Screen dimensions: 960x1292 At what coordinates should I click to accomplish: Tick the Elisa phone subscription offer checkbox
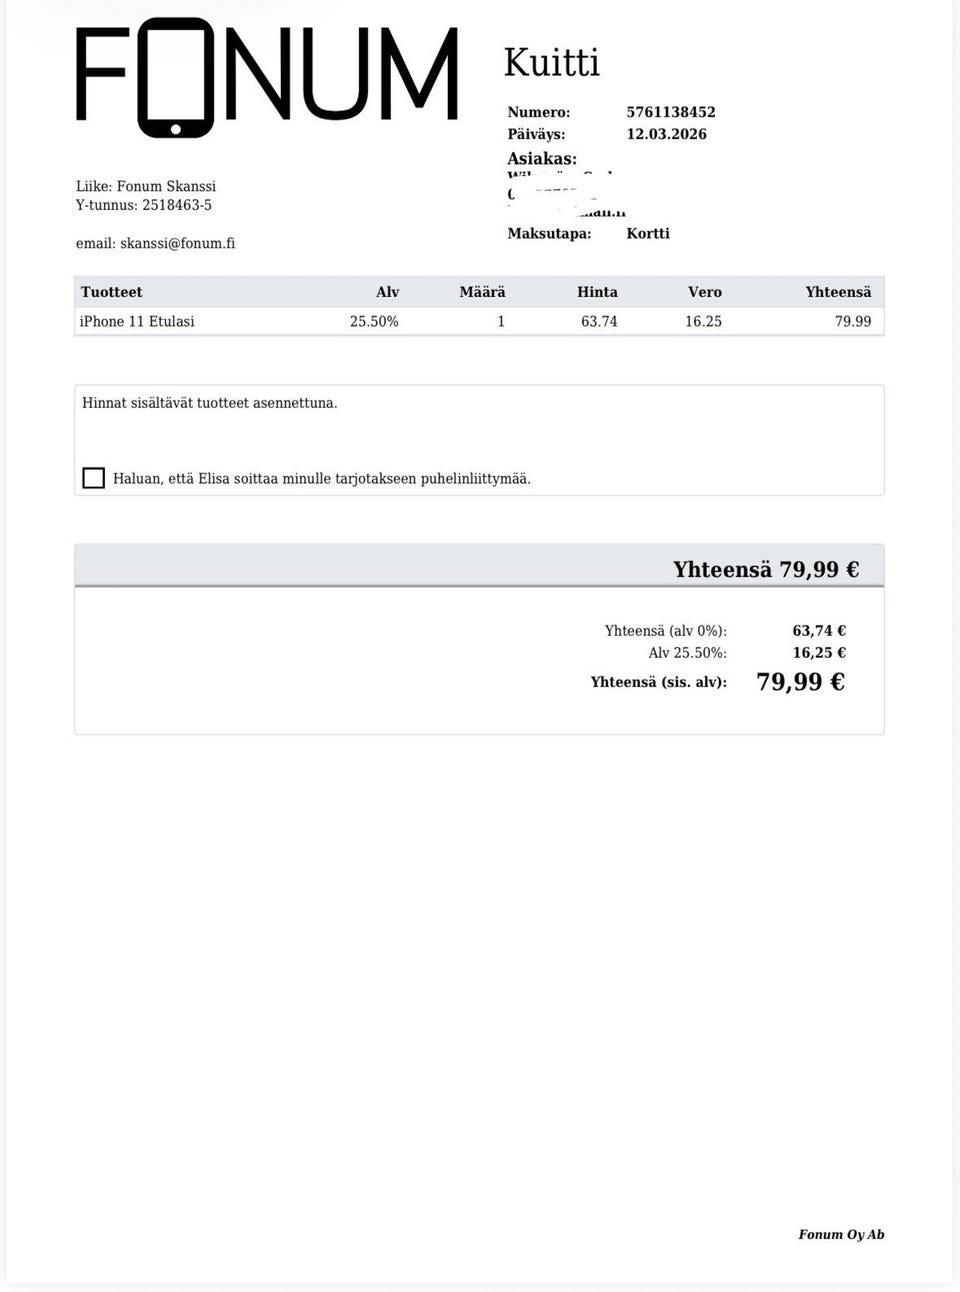click(x=94, y=478)
